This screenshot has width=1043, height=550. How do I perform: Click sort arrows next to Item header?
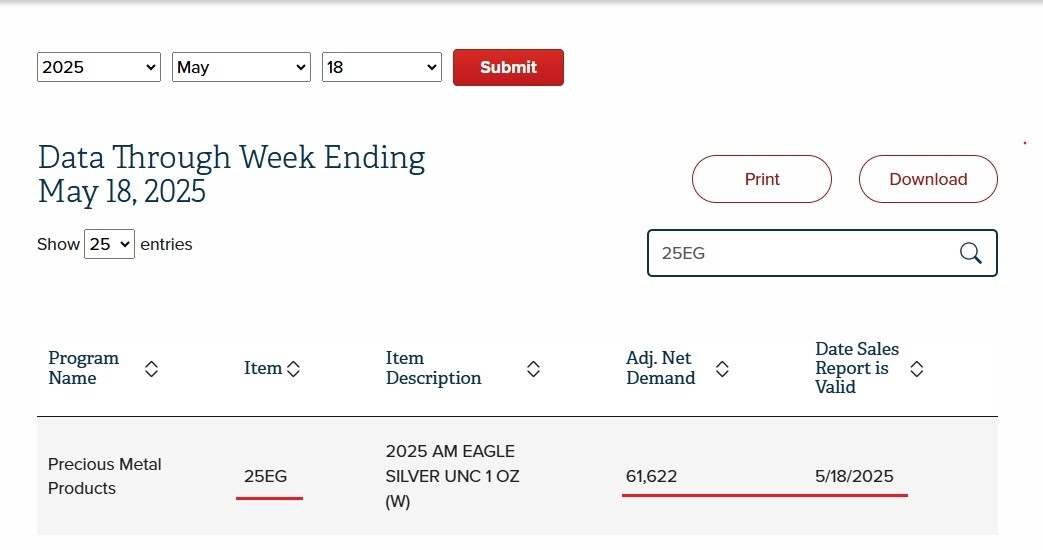coord(293,369)
